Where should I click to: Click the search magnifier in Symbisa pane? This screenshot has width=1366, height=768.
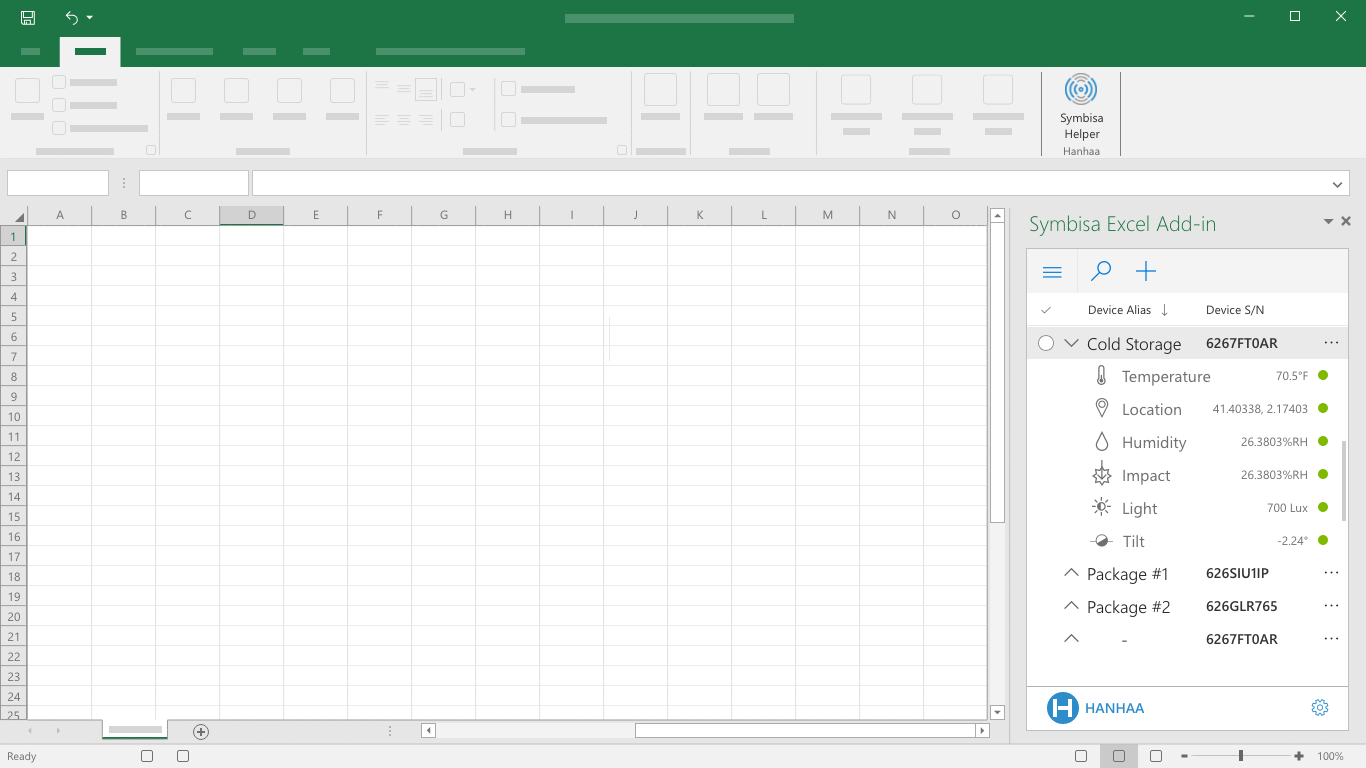click(x=1101, y=271)
